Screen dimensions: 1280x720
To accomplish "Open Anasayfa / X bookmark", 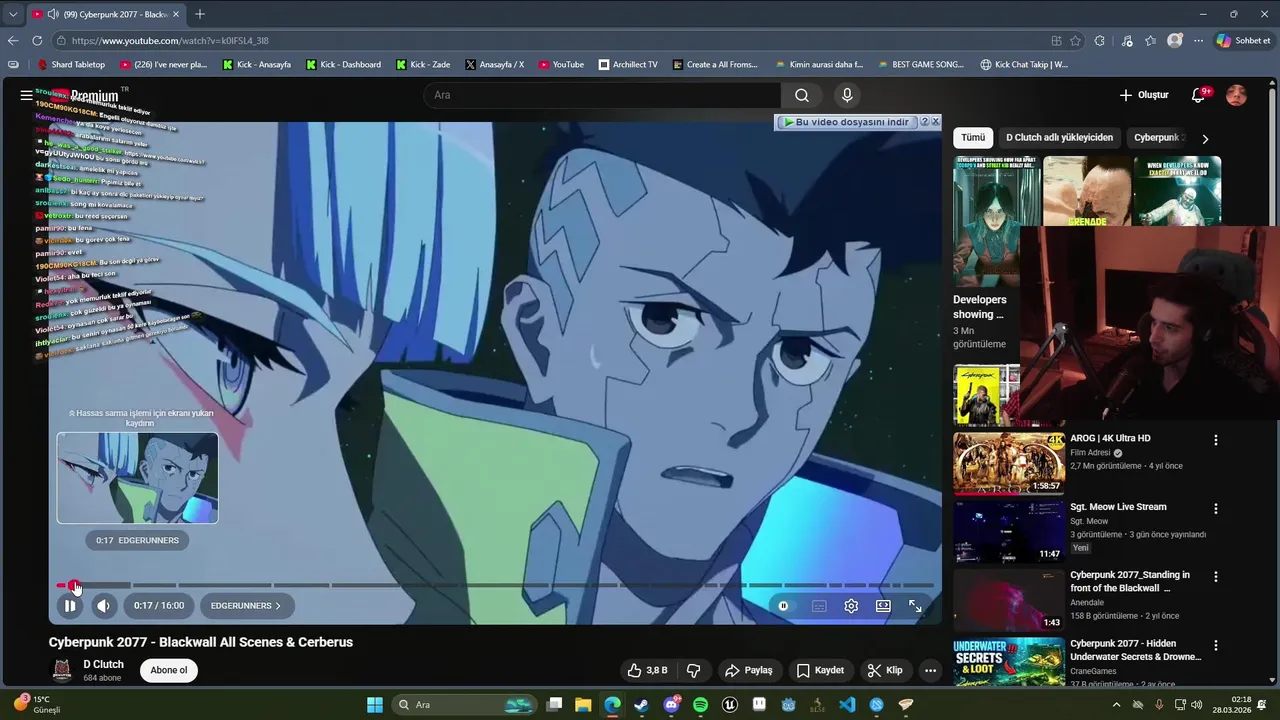I will point(494,65).
